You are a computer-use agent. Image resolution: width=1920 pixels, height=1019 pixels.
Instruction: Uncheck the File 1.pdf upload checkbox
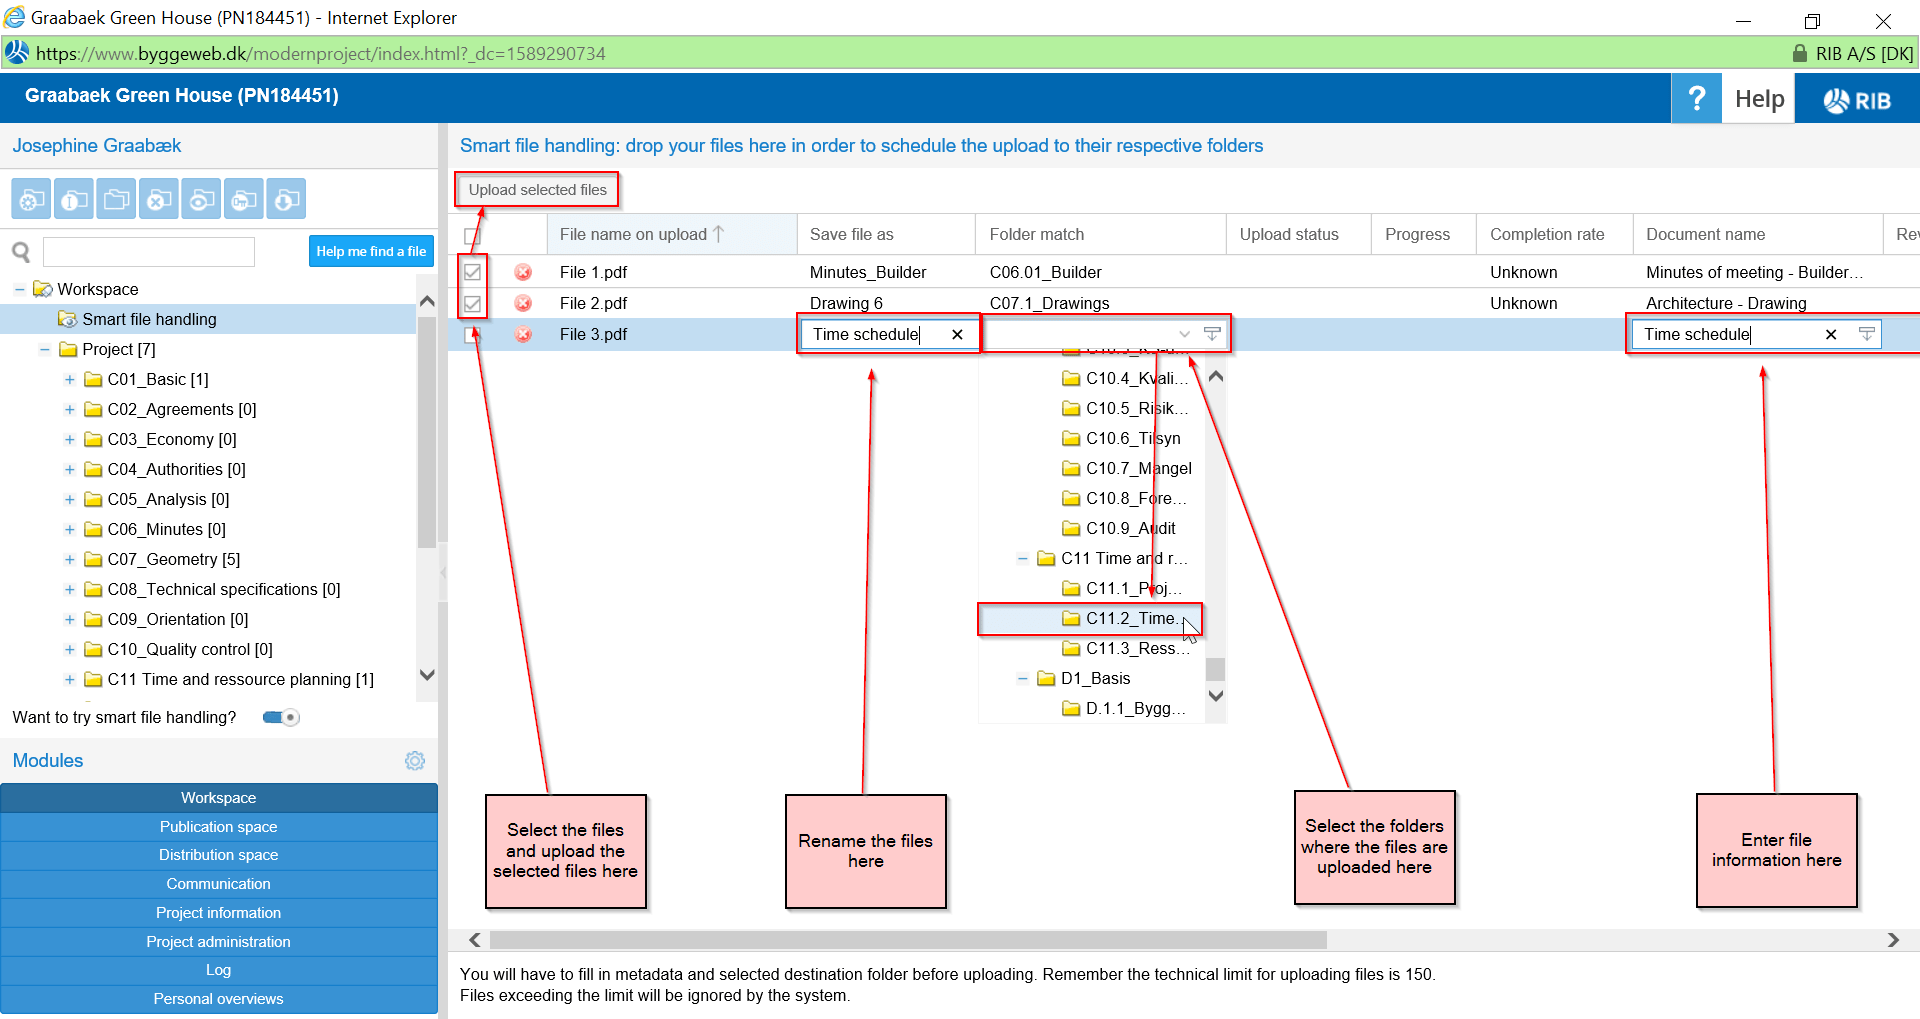pos(472,271)
